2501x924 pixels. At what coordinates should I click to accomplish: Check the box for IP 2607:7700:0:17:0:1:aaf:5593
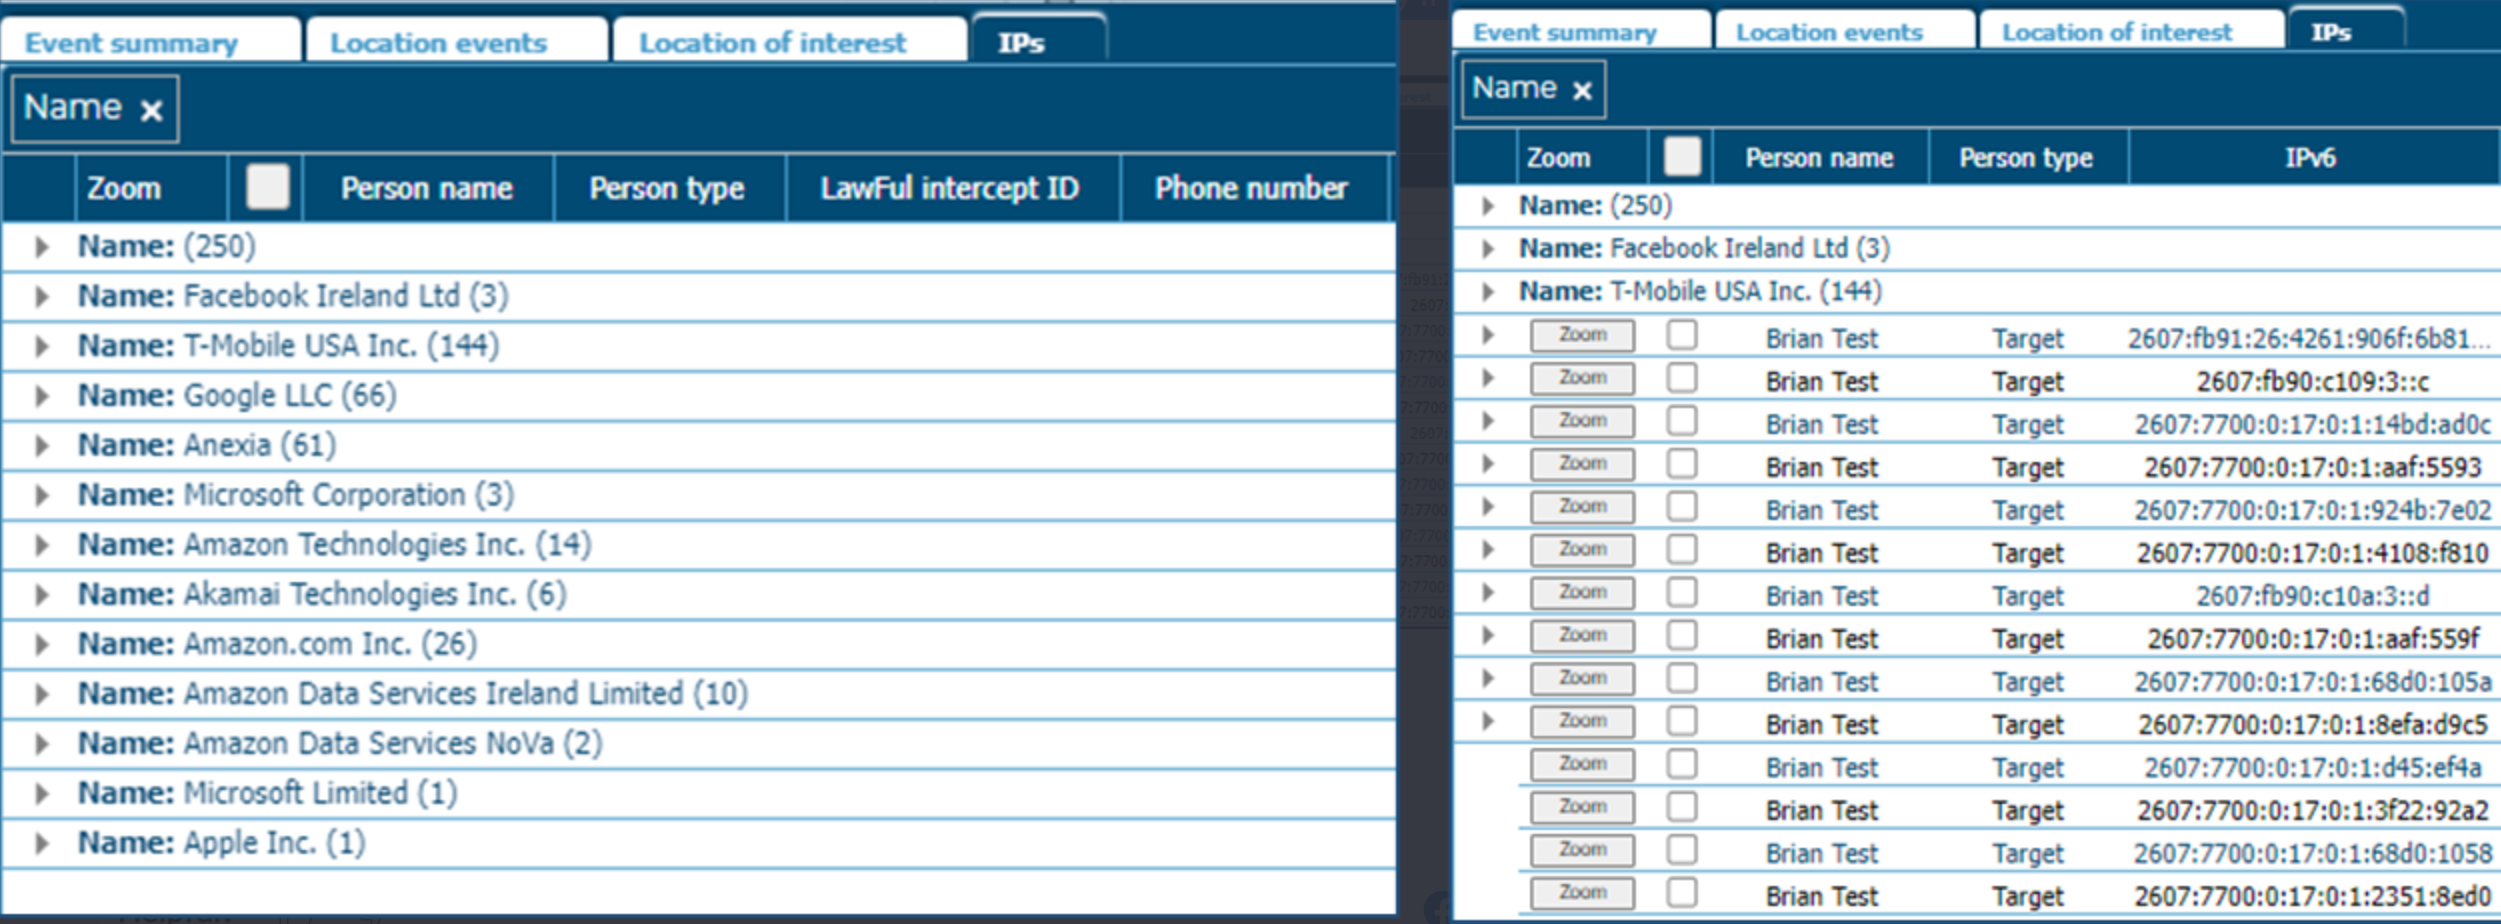pyautogui.click(x=1682, y=465)
